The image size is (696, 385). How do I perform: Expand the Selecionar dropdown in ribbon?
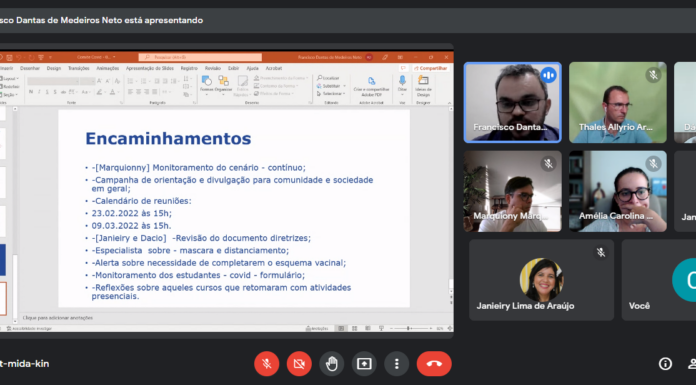tap(331, 94)
